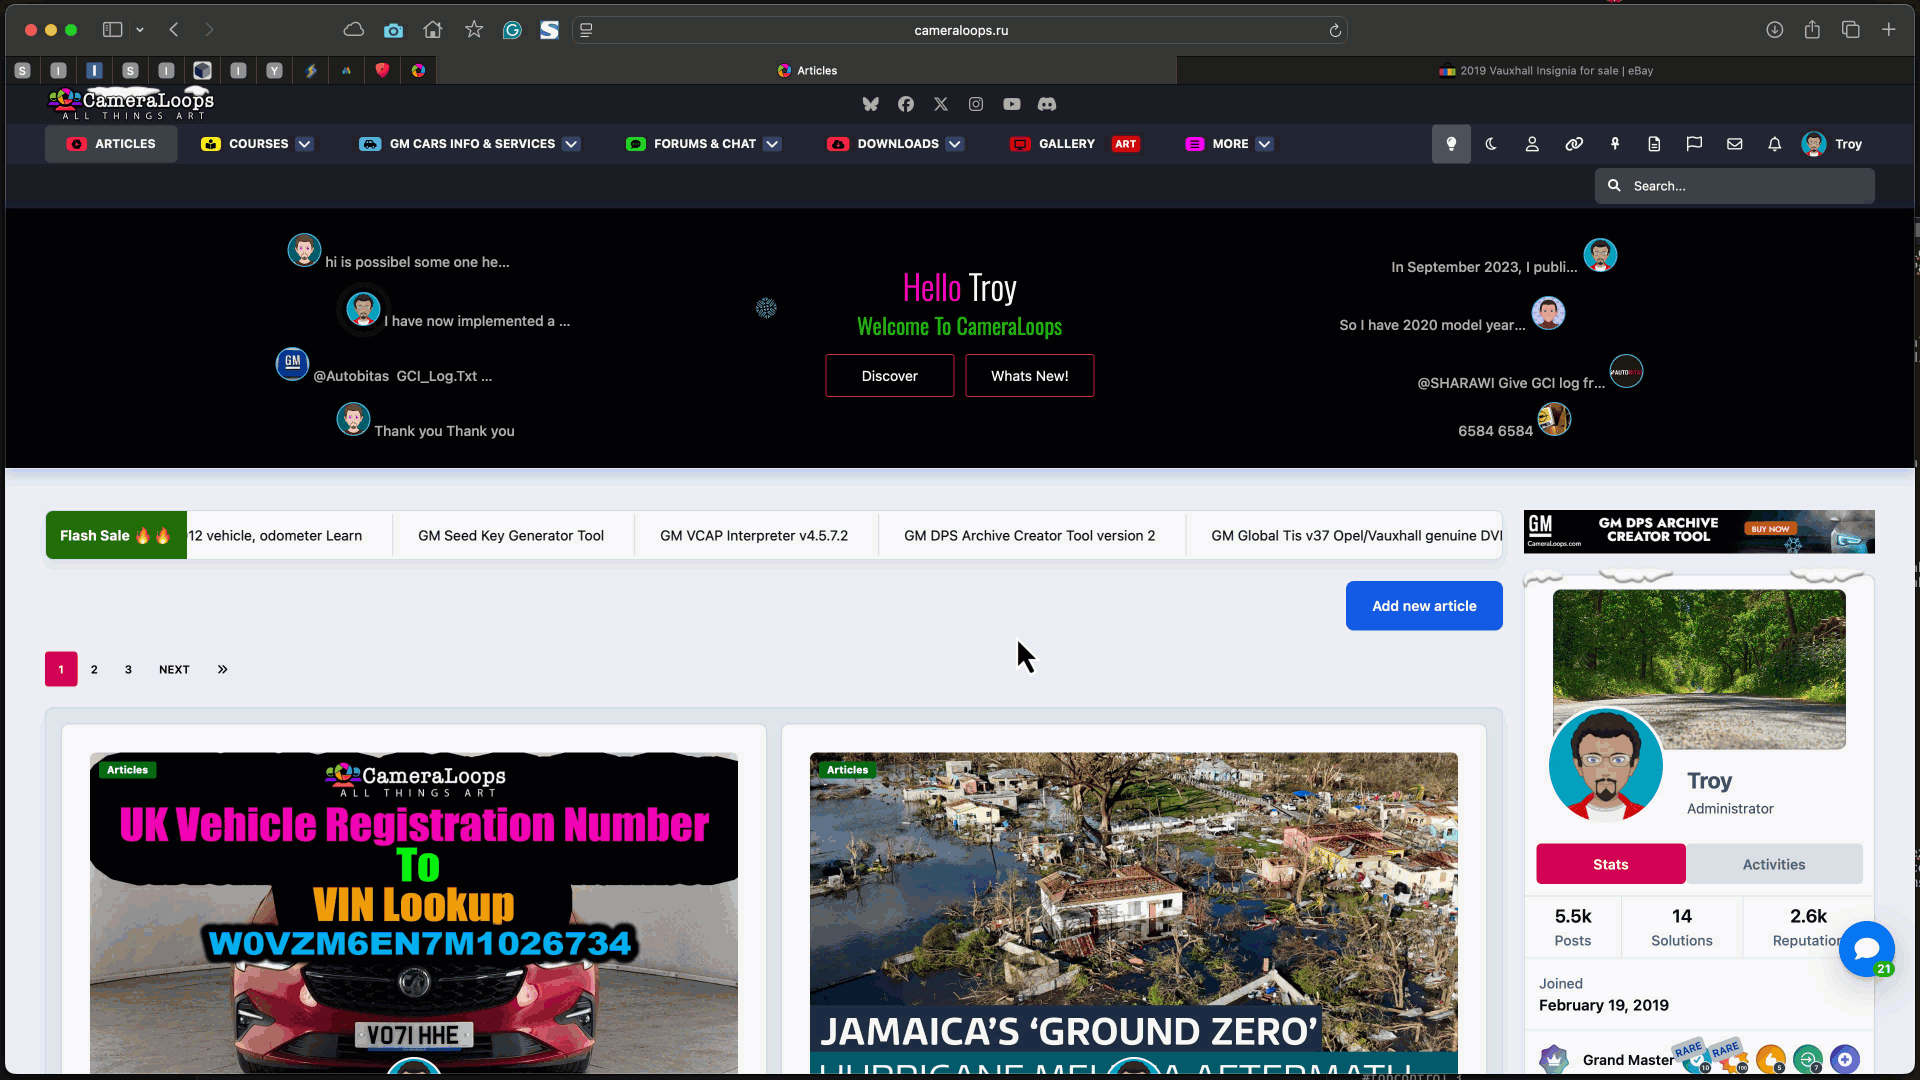This screenshot has width=1920, height=1080.
Task: Open the YouTube social icon
Action: [1012, 104]
